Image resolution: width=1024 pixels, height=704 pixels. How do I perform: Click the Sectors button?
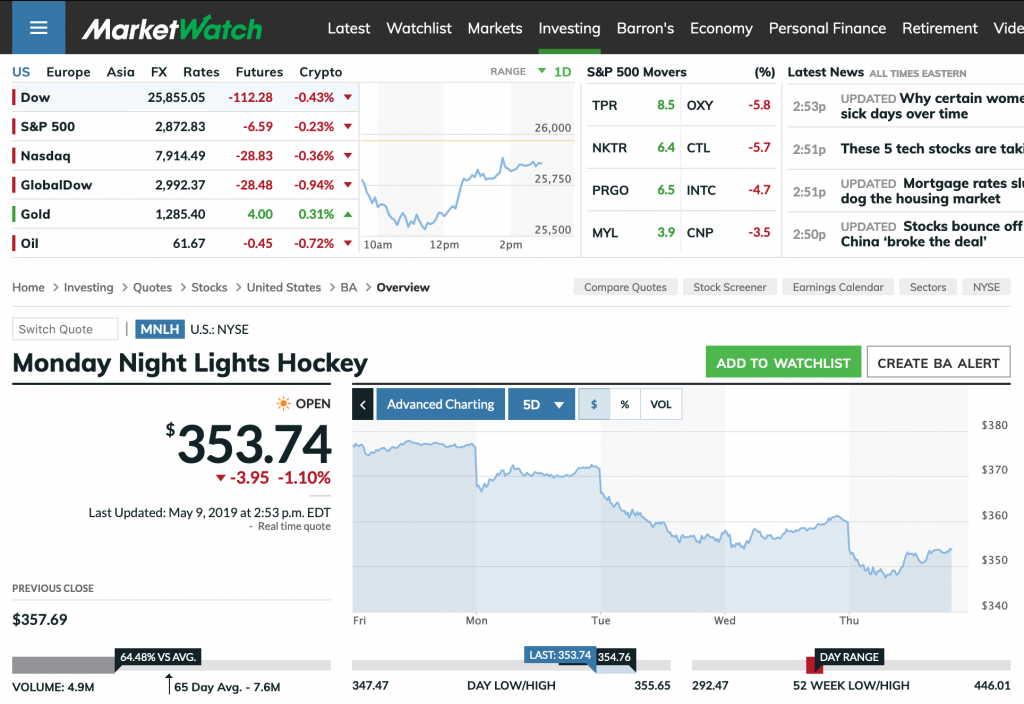[928, 287]
